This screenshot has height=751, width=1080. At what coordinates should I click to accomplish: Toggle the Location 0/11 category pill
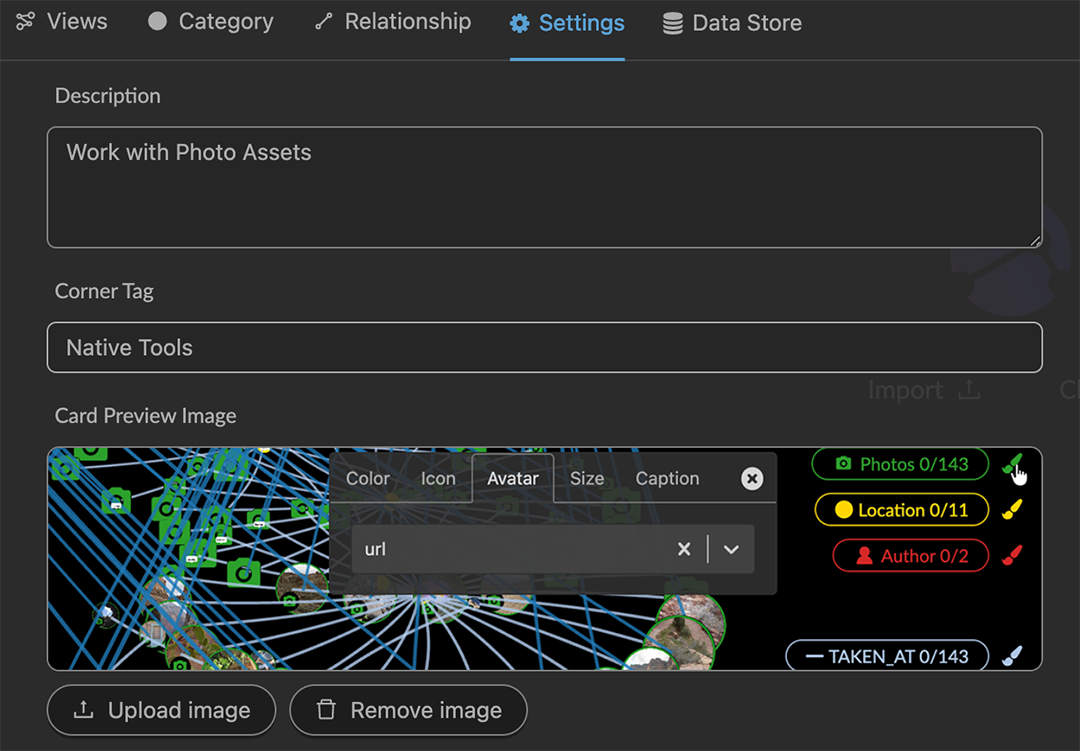[902, 510]
